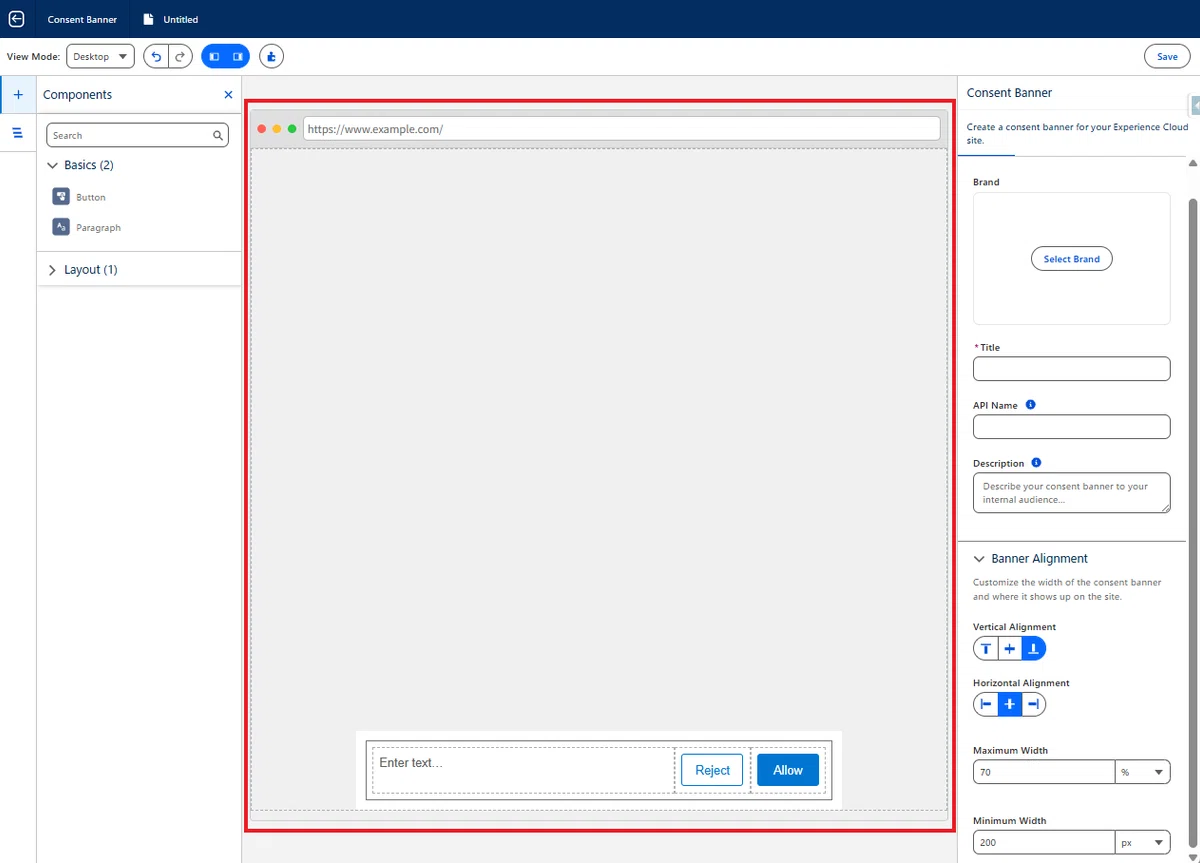Image resolution: width=1200 pixels, height=863 pixels.
Task: Click the search magnifier icon
Action: tap(218, 135)
